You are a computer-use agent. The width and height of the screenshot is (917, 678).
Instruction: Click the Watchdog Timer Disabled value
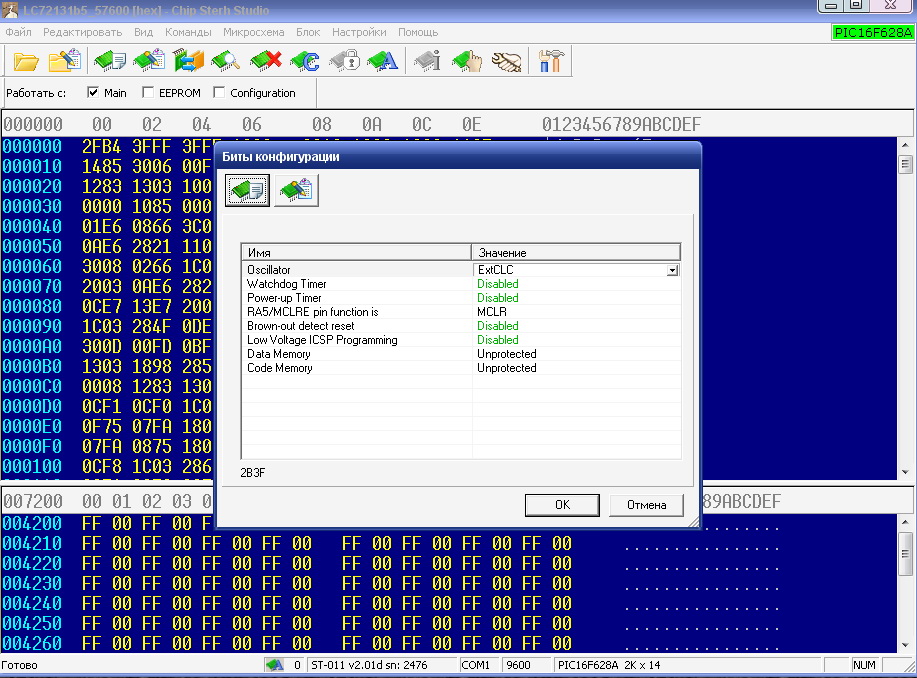[498, 284]
